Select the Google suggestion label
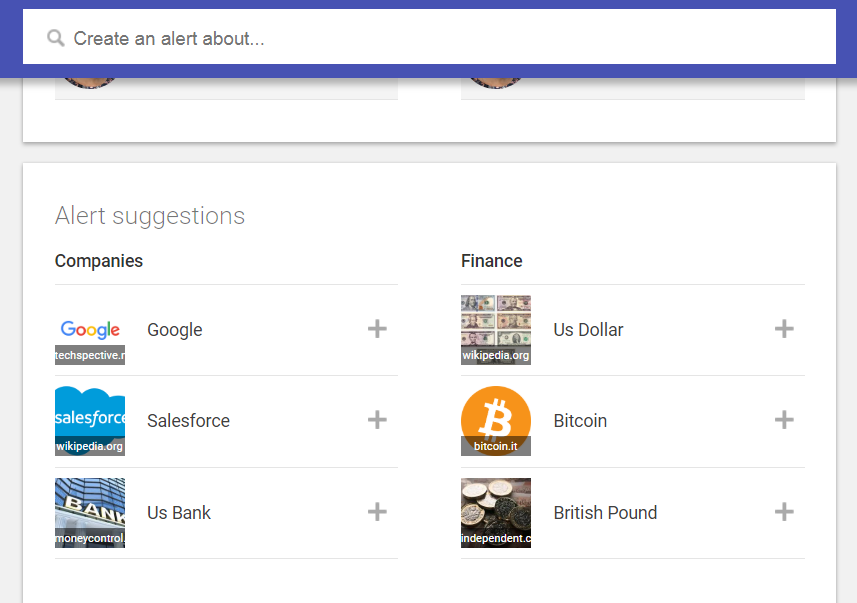 point(175,330)
